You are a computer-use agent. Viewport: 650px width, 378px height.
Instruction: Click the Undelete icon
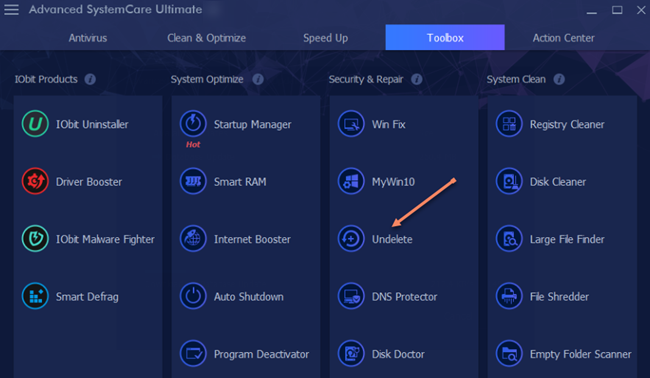[x=351, y=239]
